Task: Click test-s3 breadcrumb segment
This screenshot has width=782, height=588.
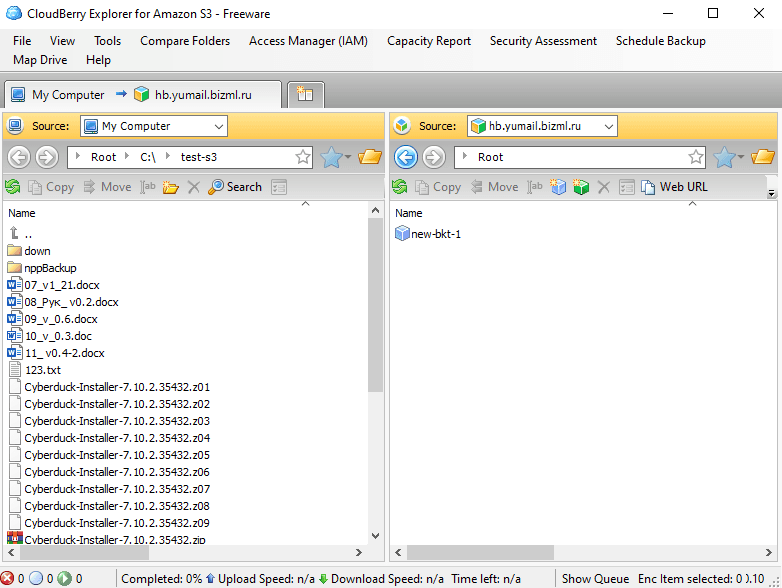Action: [x=198, y=157]
